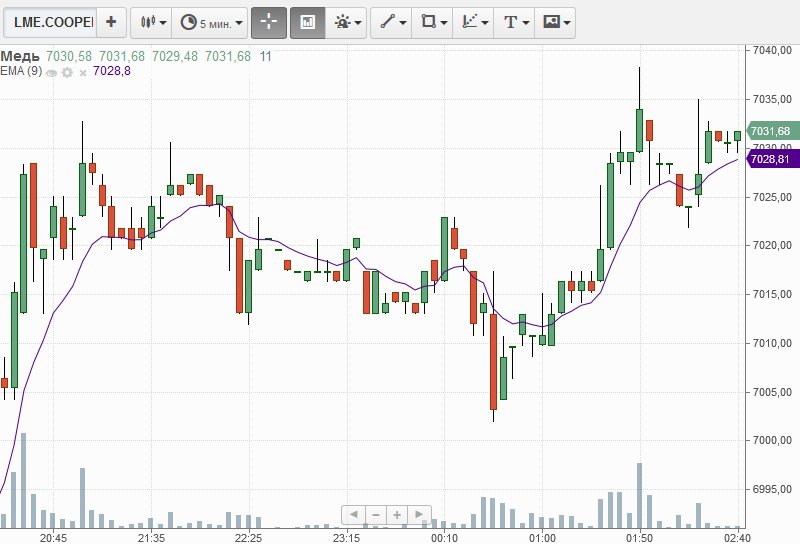
Task: Toggle the chart data panel button
Action: 307,21
